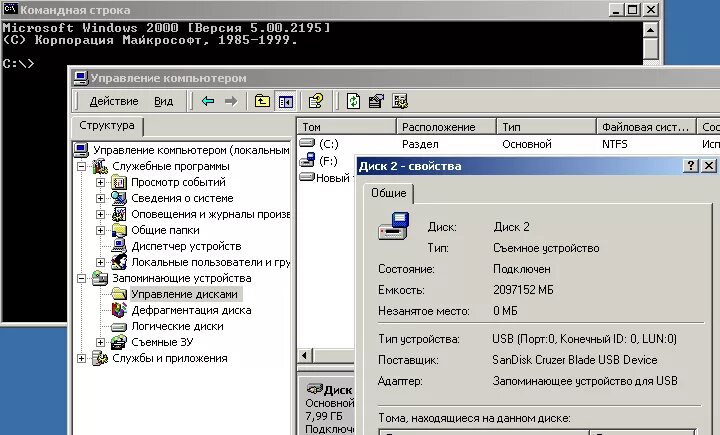The height and width of the screenshot is (435, 720).
Task: Click the Логические диски icon
Action: tap(119, 327)
